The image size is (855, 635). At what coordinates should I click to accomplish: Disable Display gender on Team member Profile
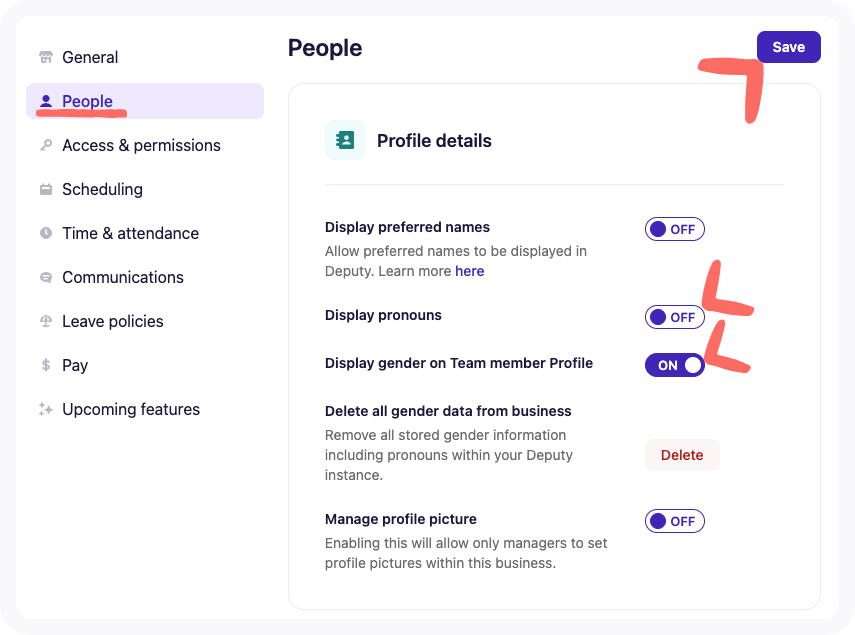coord(674,365)
